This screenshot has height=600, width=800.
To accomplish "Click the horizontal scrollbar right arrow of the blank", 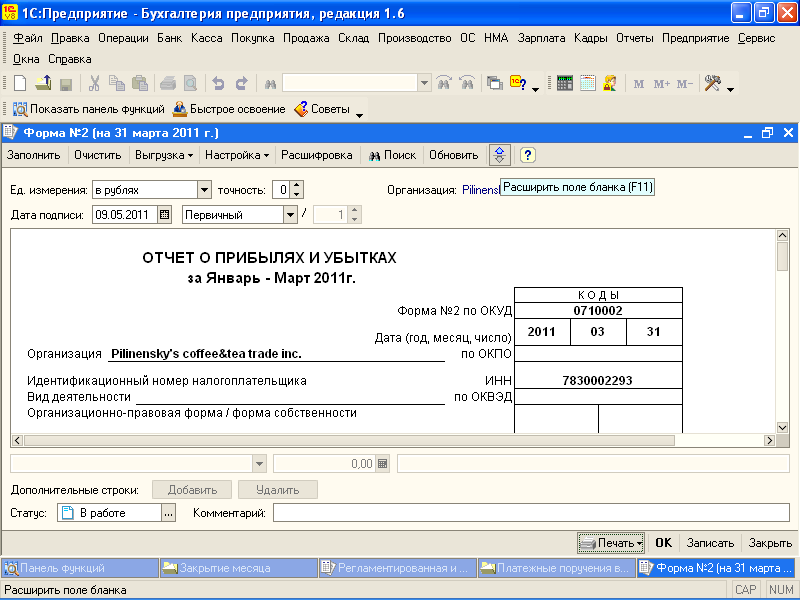I will tap(769, 440).
